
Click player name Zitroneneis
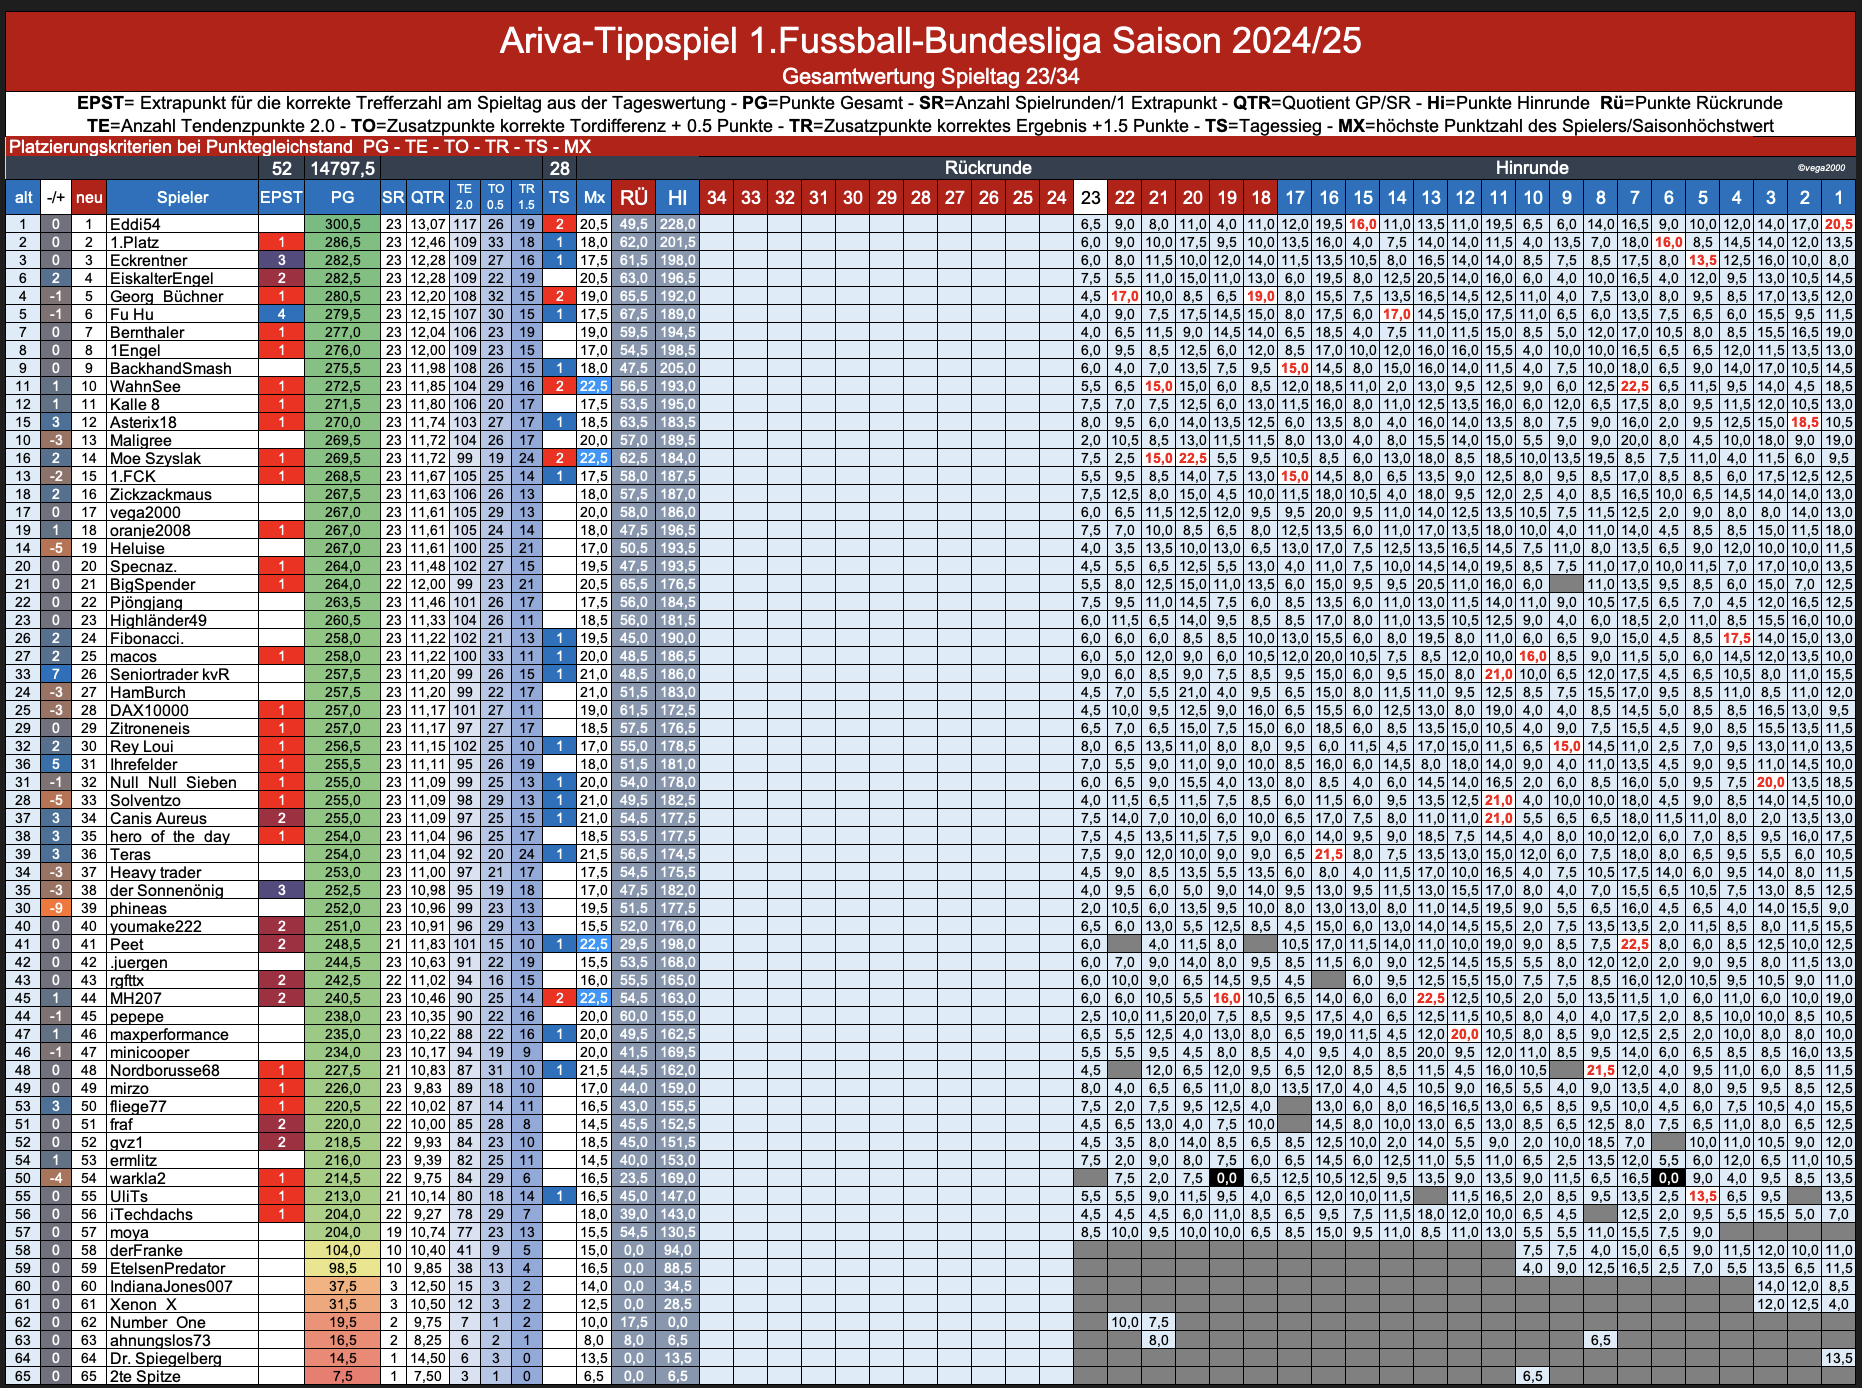(x=149, y=728)
